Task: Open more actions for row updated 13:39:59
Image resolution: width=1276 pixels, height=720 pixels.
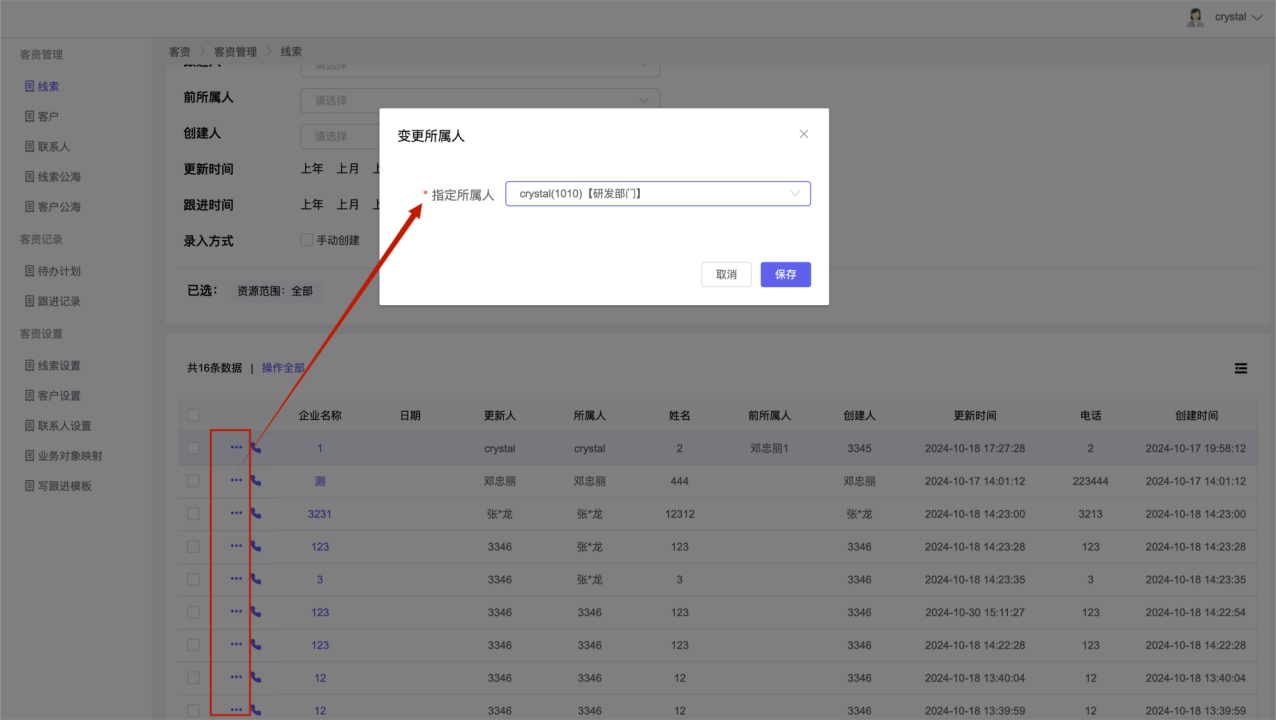Action: point(236,710)
